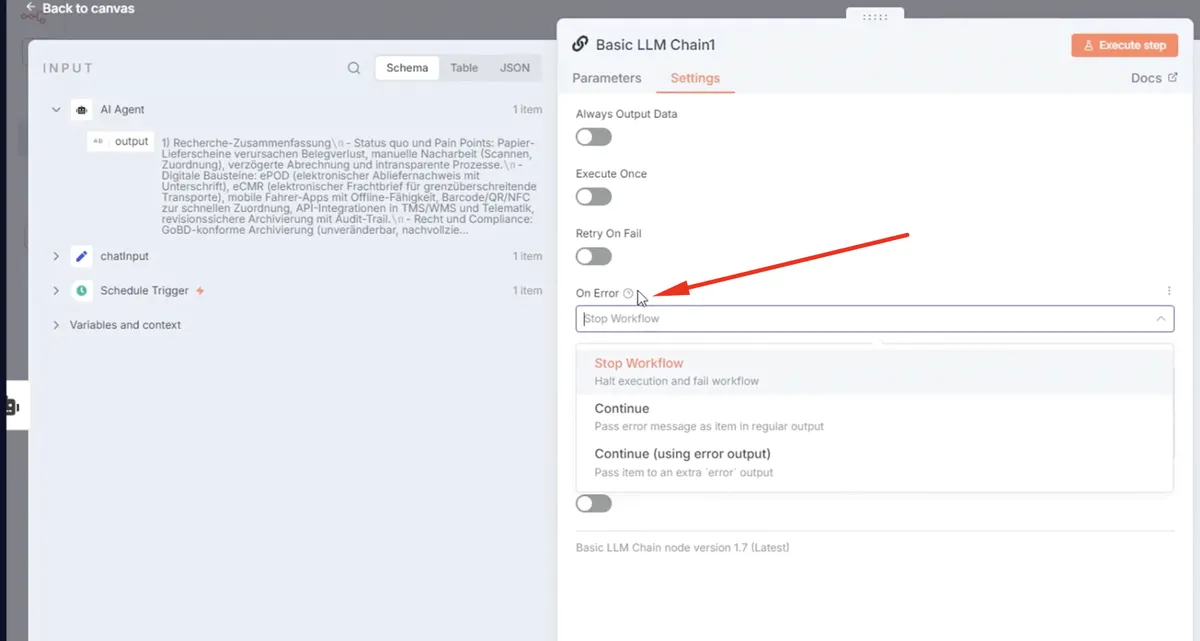Click the Execute step button
The width and height of the screenshot is (1200, 641).
pos(1124,45)
